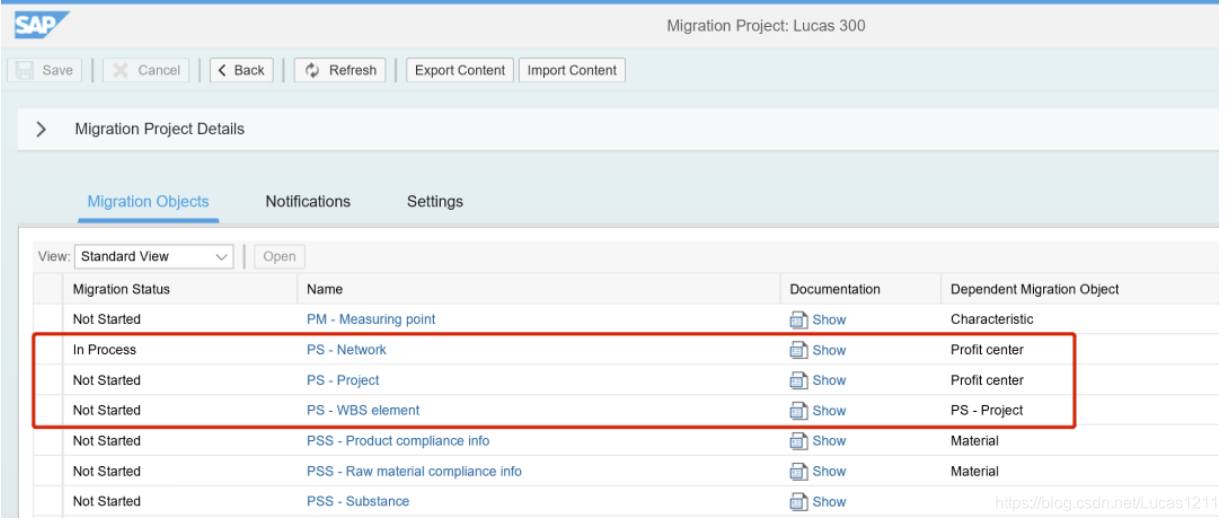Show documentation for PM - Measuring point
Screen dimensions: 1226x521
point(829,320)
